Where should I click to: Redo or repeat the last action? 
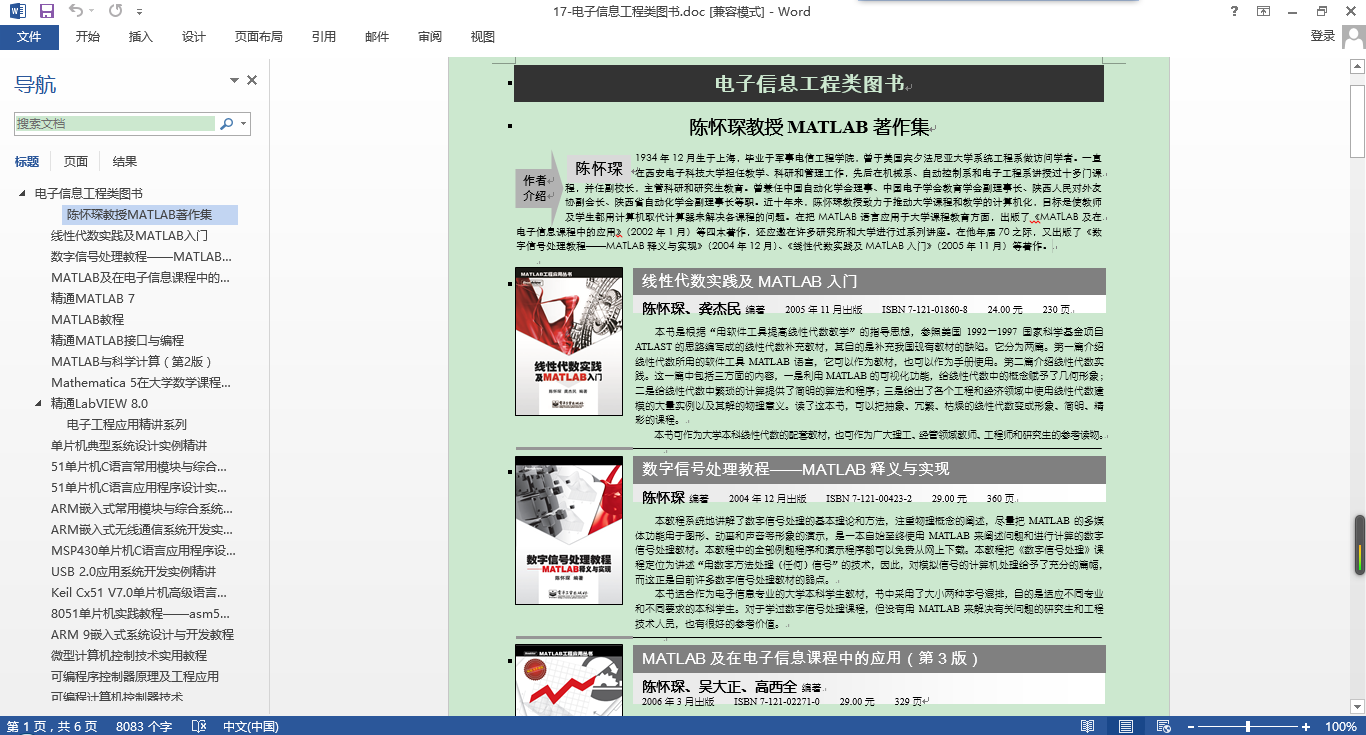click(115, 11)
